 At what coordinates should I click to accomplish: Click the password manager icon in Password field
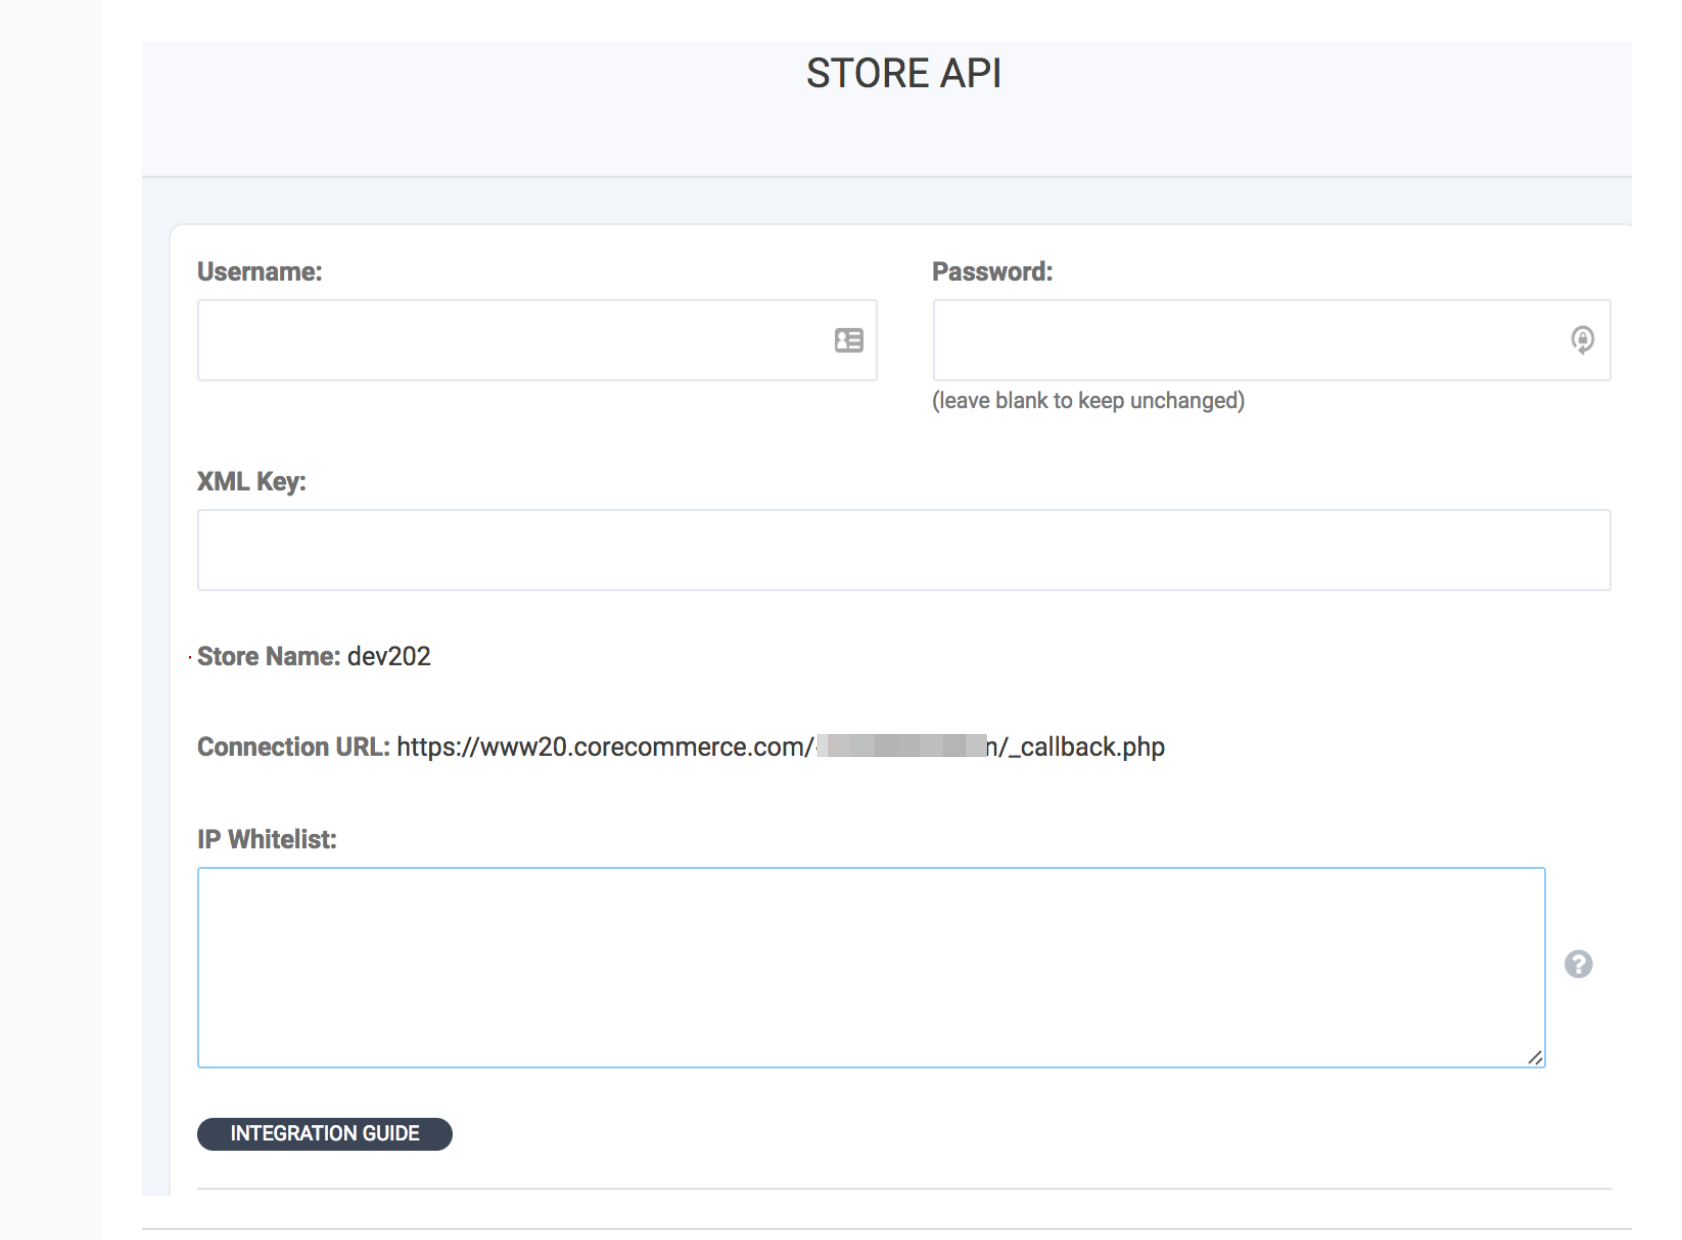(x=1582, y=340)
